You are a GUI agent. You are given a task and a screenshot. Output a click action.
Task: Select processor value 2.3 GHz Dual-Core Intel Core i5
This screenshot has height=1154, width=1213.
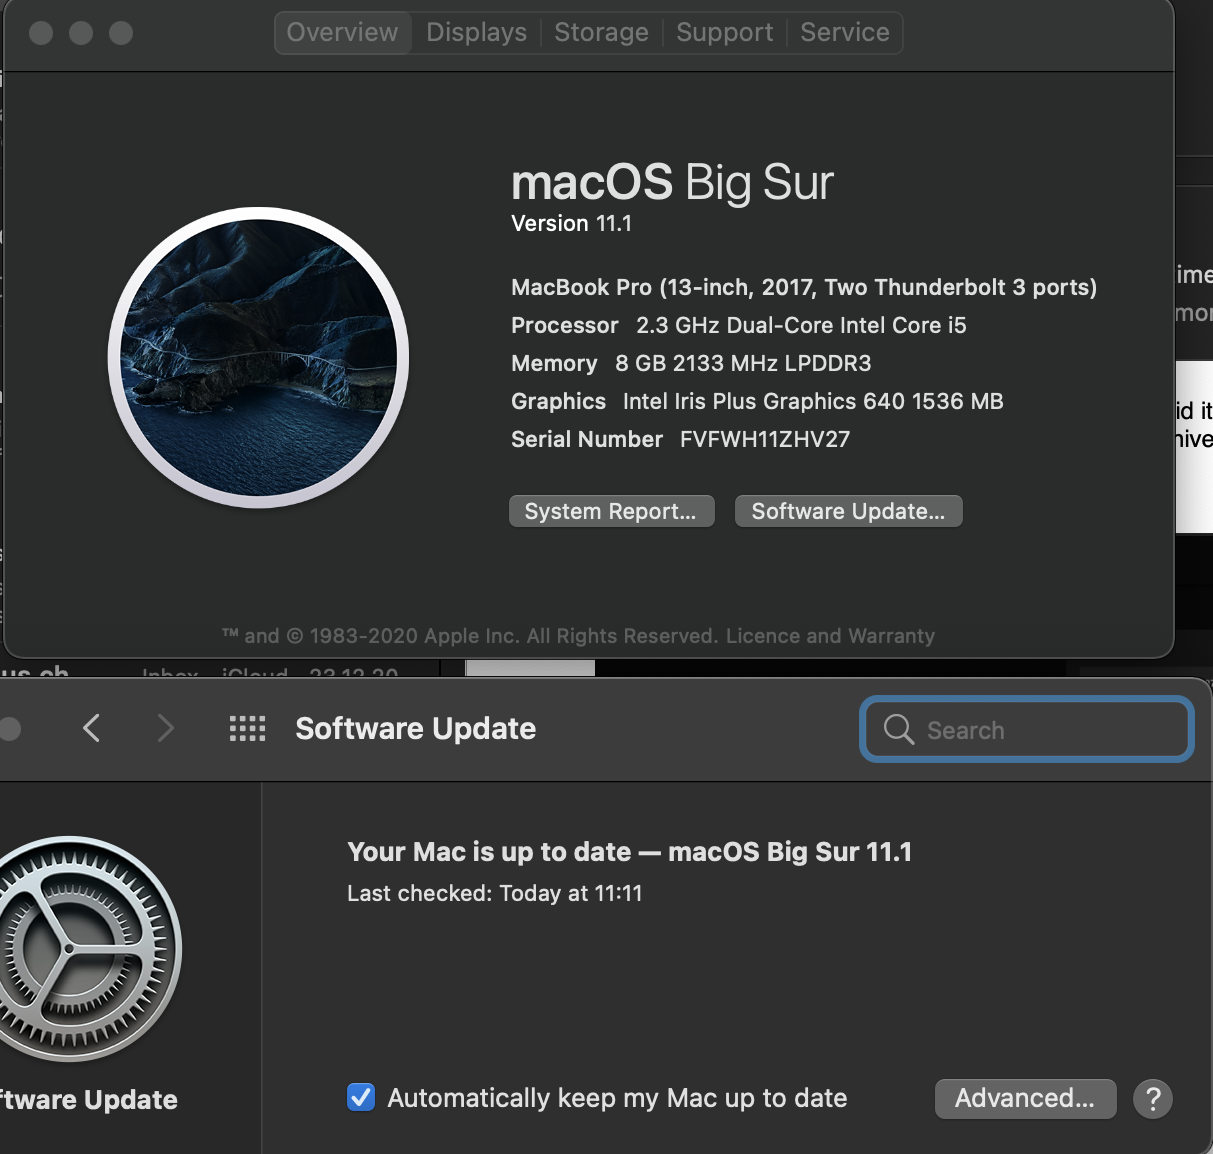click(801, 325)
